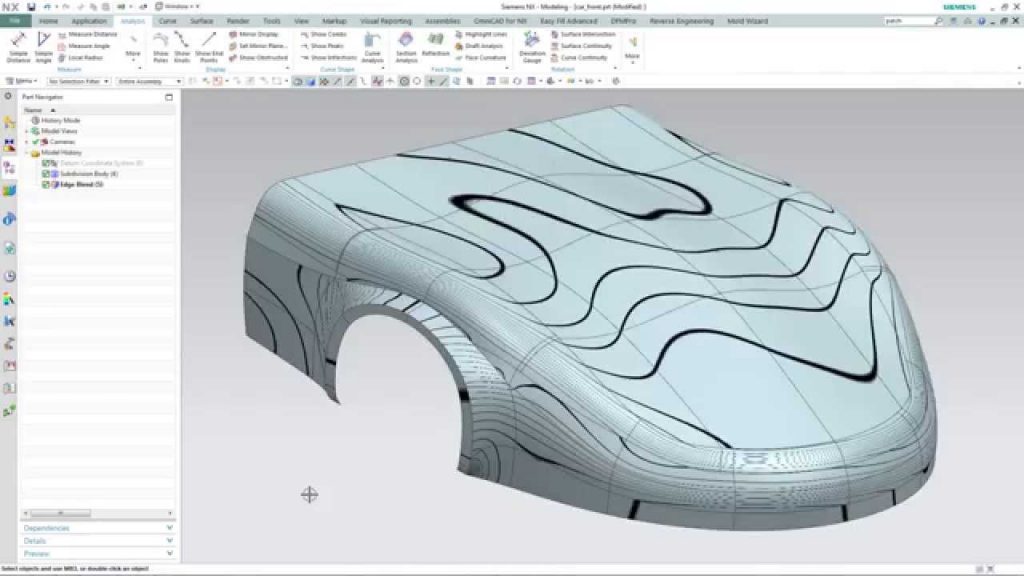Open the Reverse Engineering tab
1024x576 pixels.
coord(680,20)
